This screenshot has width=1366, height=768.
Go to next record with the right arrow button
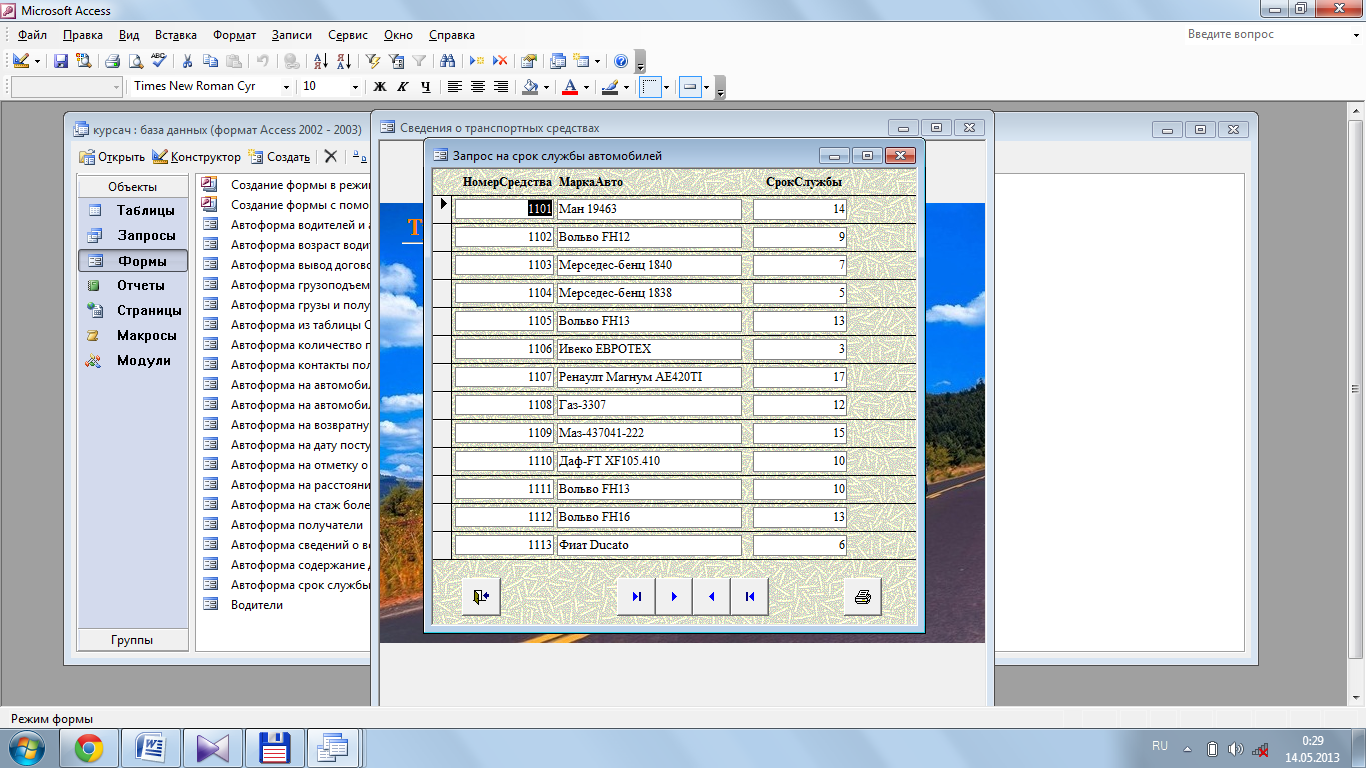pos(674,596)
